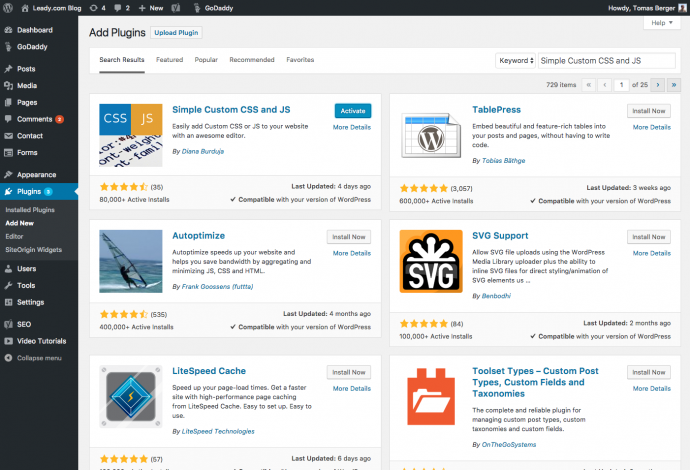The height and width of the screenshot is (470, 690).
Task: Go to Appearance in sidebar
Action: point(36,174)
